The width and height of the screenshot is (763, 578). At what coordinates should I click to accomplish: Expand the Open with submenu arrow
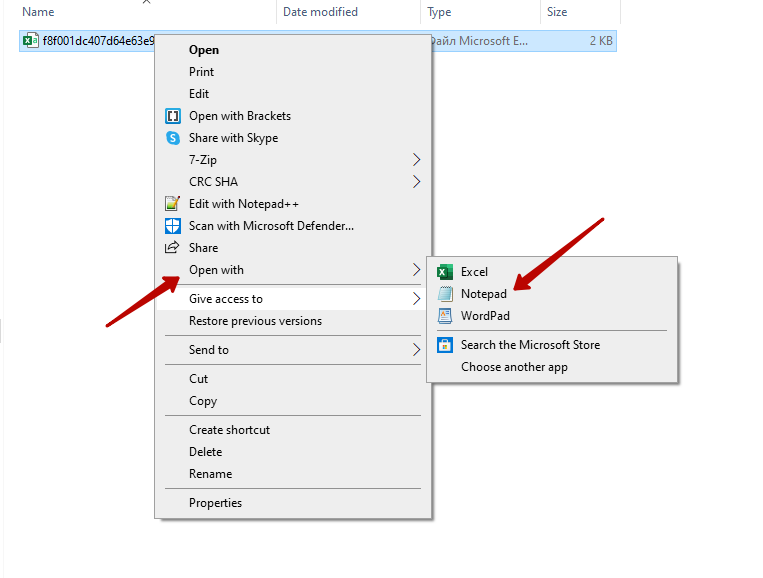point(416,270)
